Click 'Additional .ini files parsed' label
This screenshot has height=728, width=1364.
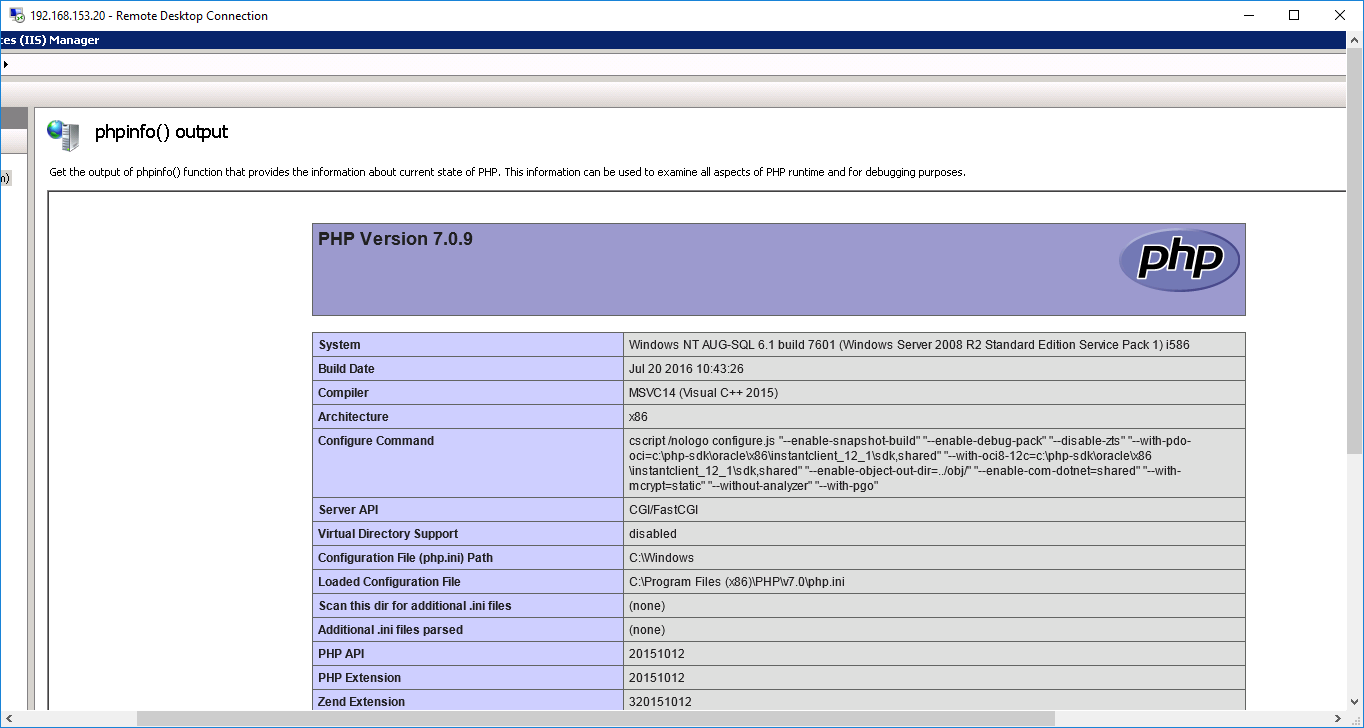(390, 630)
